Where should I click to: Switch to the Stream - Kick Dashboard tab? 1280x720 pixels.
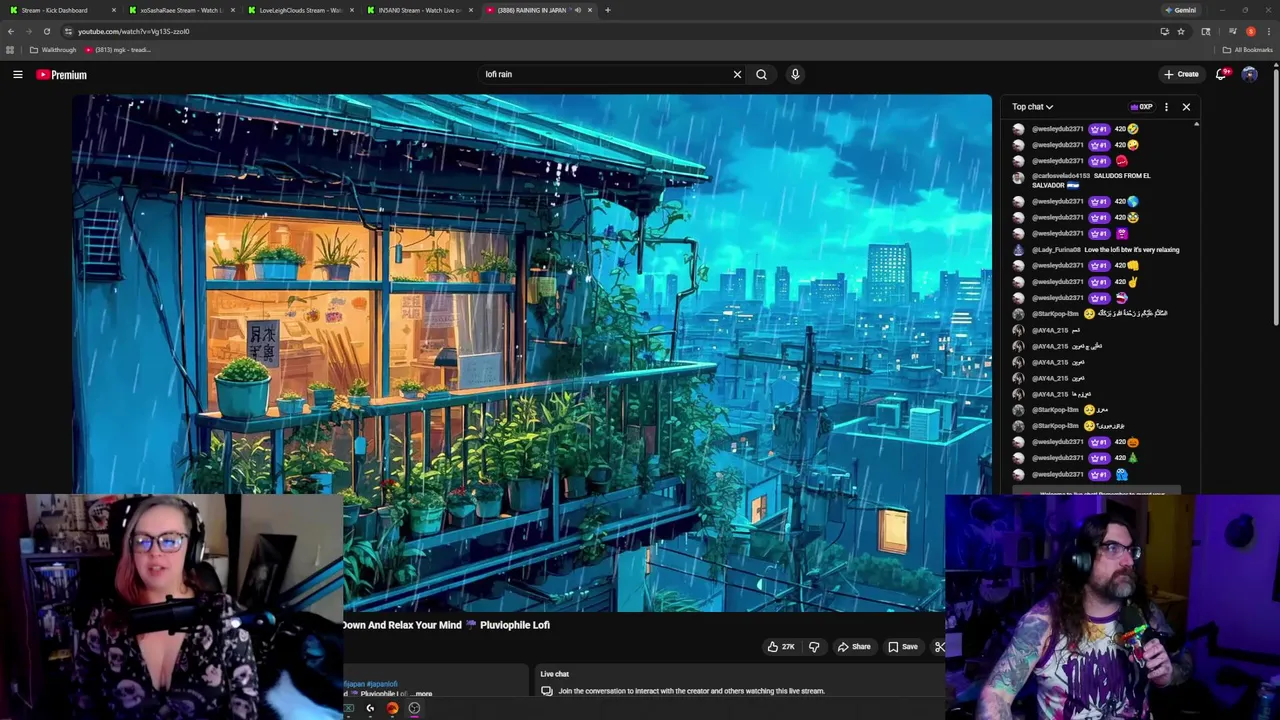[x=60, y=10]
